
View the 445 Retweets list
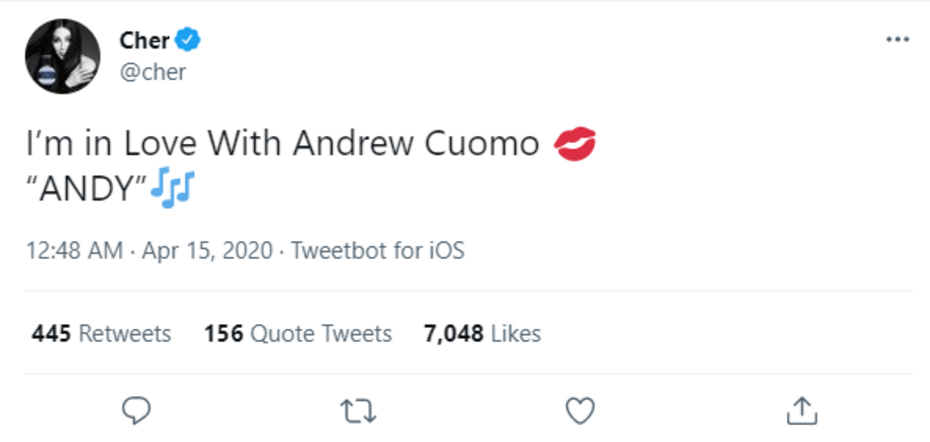click(101, 333)
